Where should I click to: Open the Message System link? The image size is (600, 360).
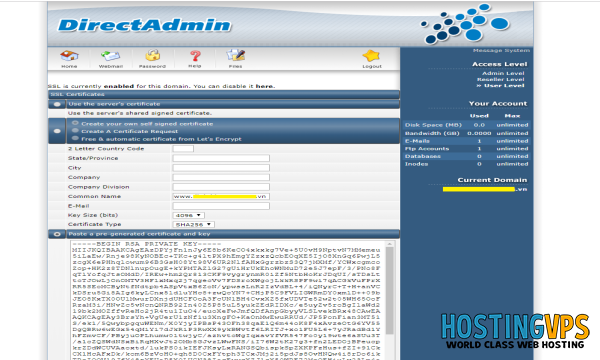click(501, 50)
